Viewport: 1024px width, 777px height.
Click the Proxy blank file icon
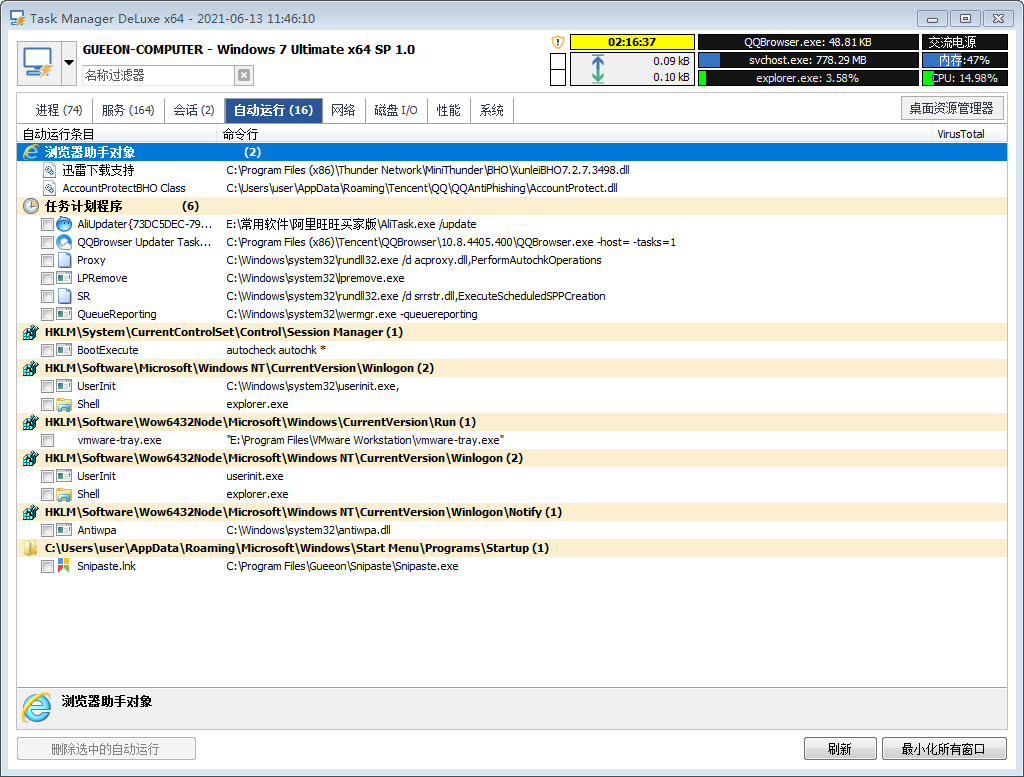click(x=64, y=260)
